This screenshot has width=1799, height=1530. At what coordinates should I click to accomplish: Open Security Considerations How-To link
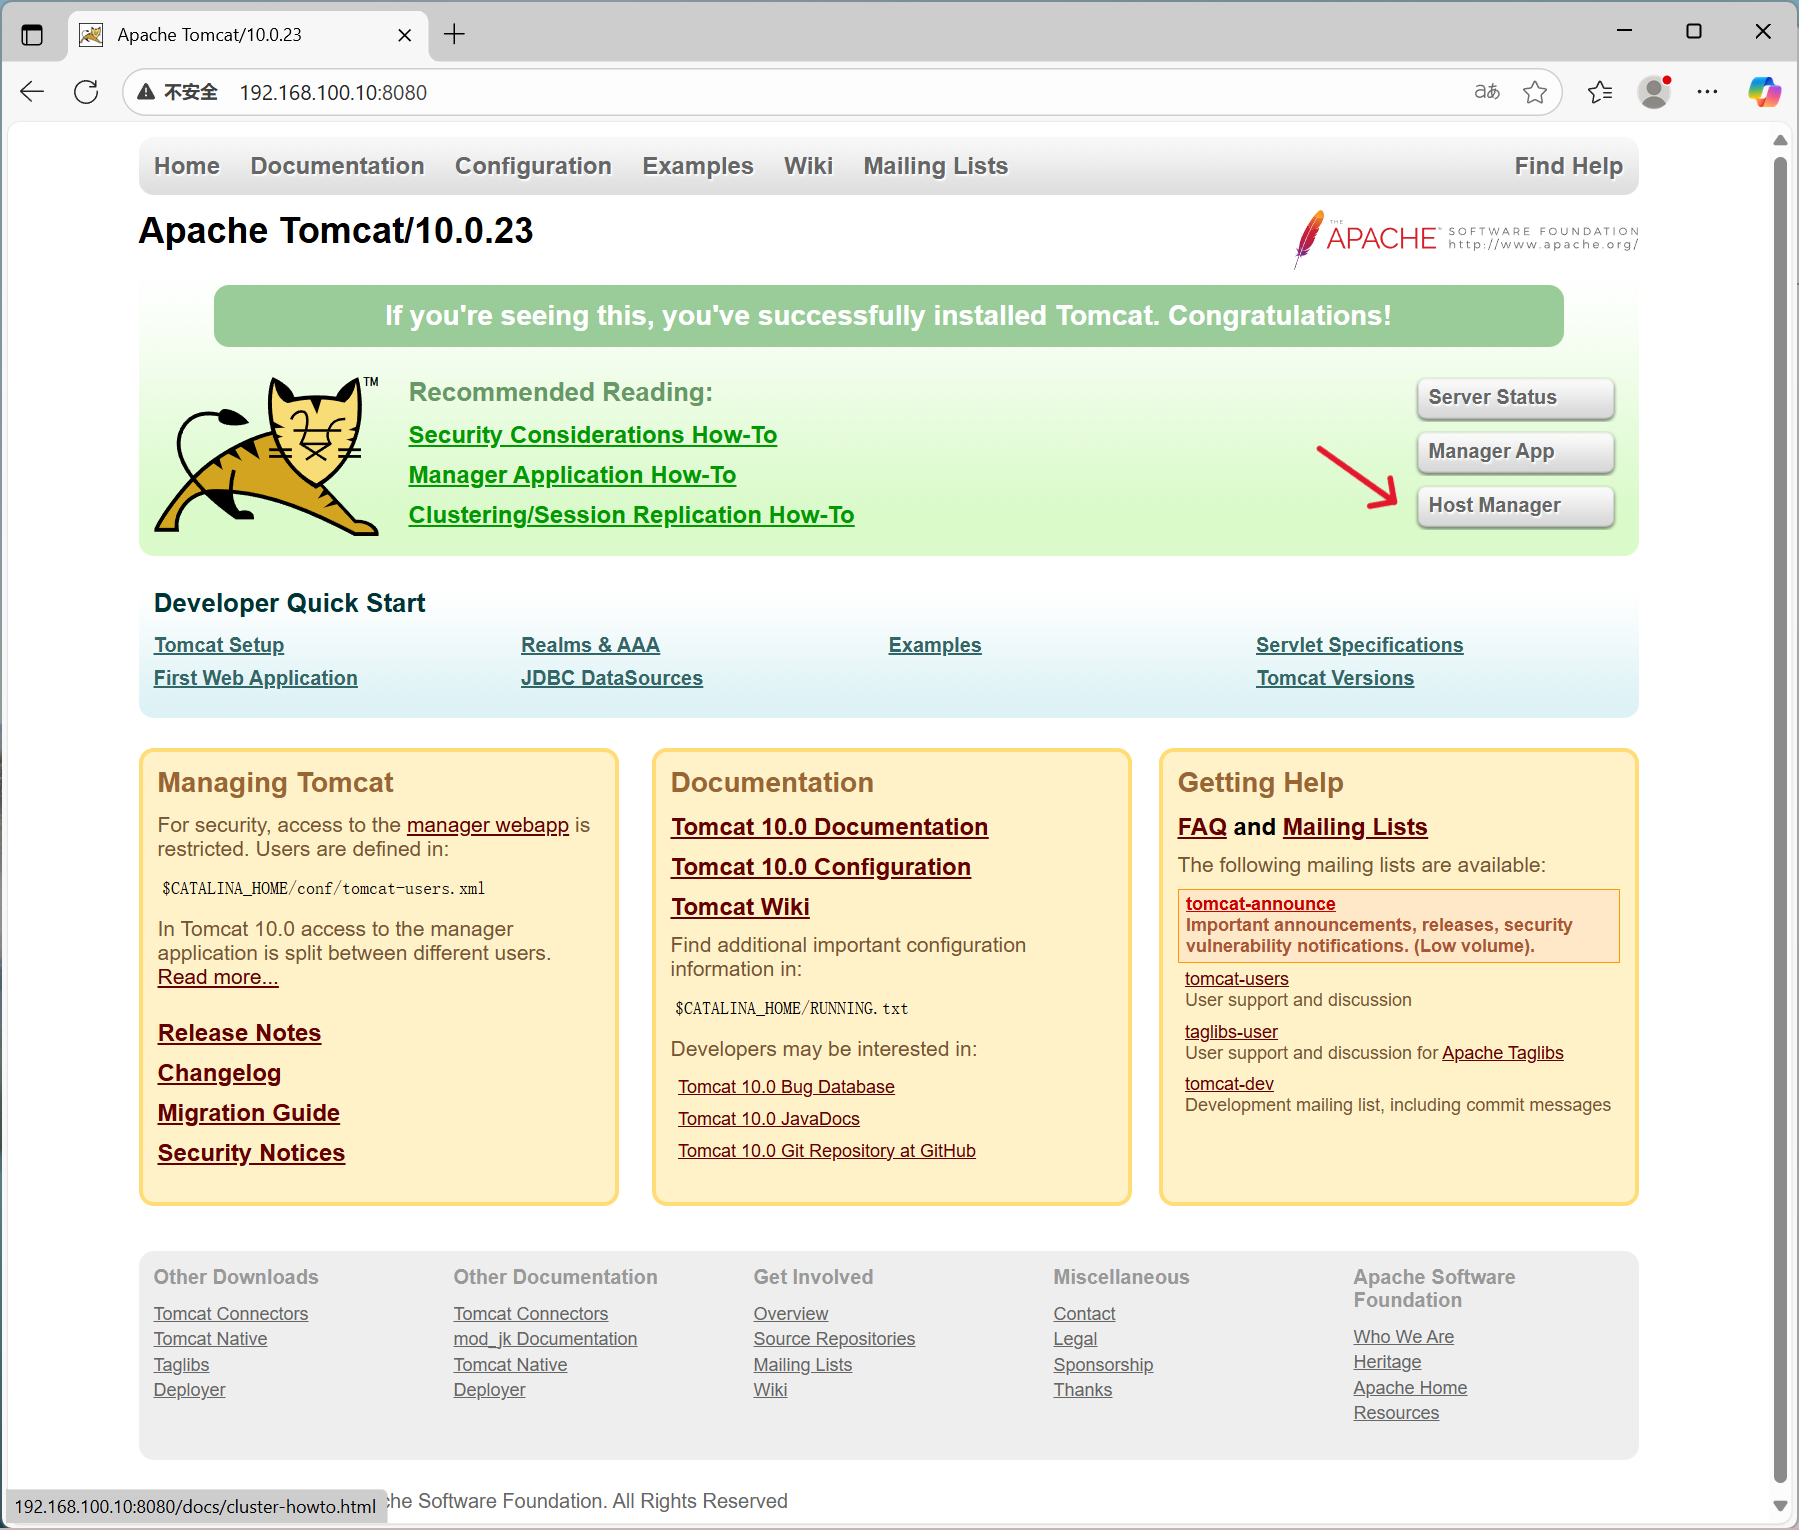(593, 435)
